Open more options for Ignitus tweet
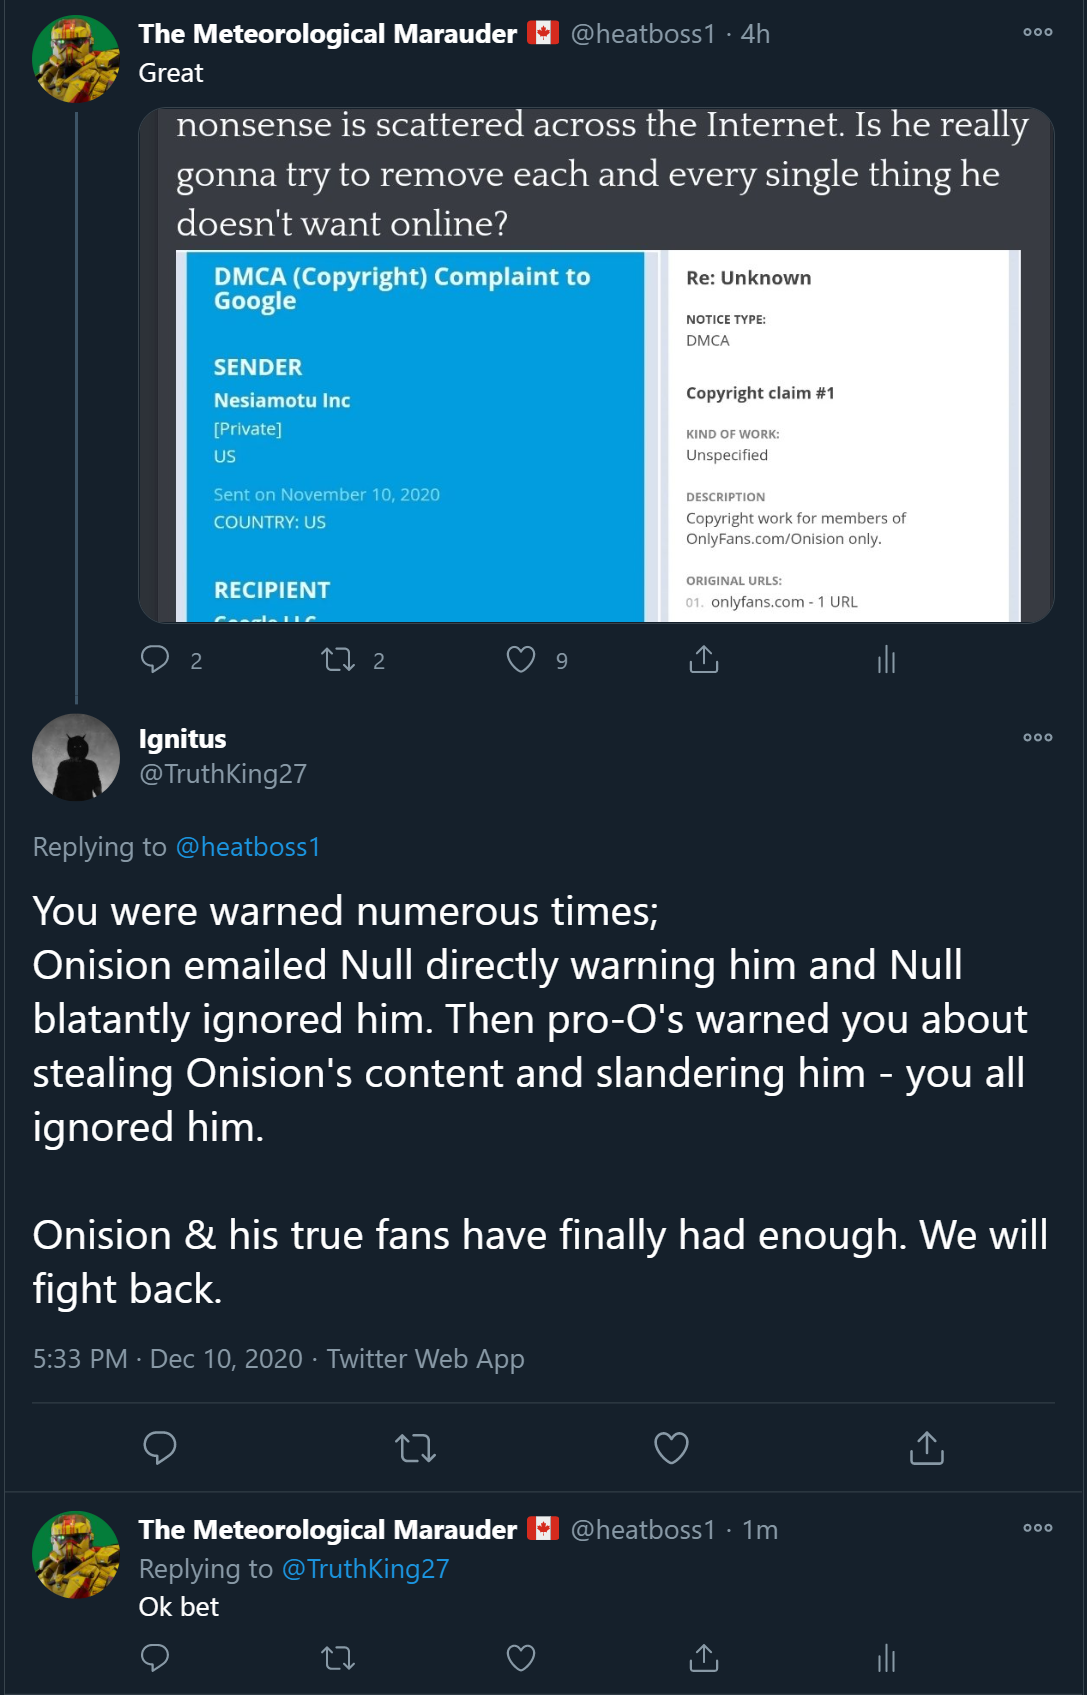Screen dimensions: 1087x1695 (1038, 737)
